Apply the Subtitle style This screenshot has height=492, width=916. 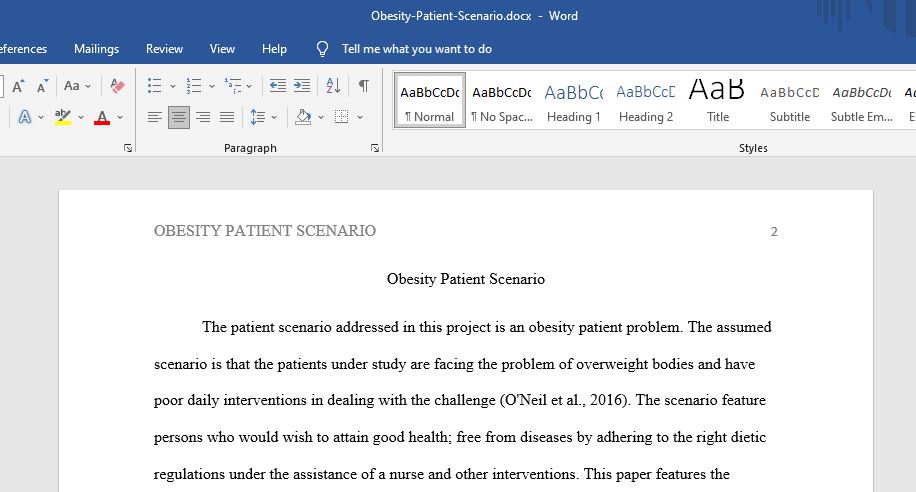click(x=790, y=101)
